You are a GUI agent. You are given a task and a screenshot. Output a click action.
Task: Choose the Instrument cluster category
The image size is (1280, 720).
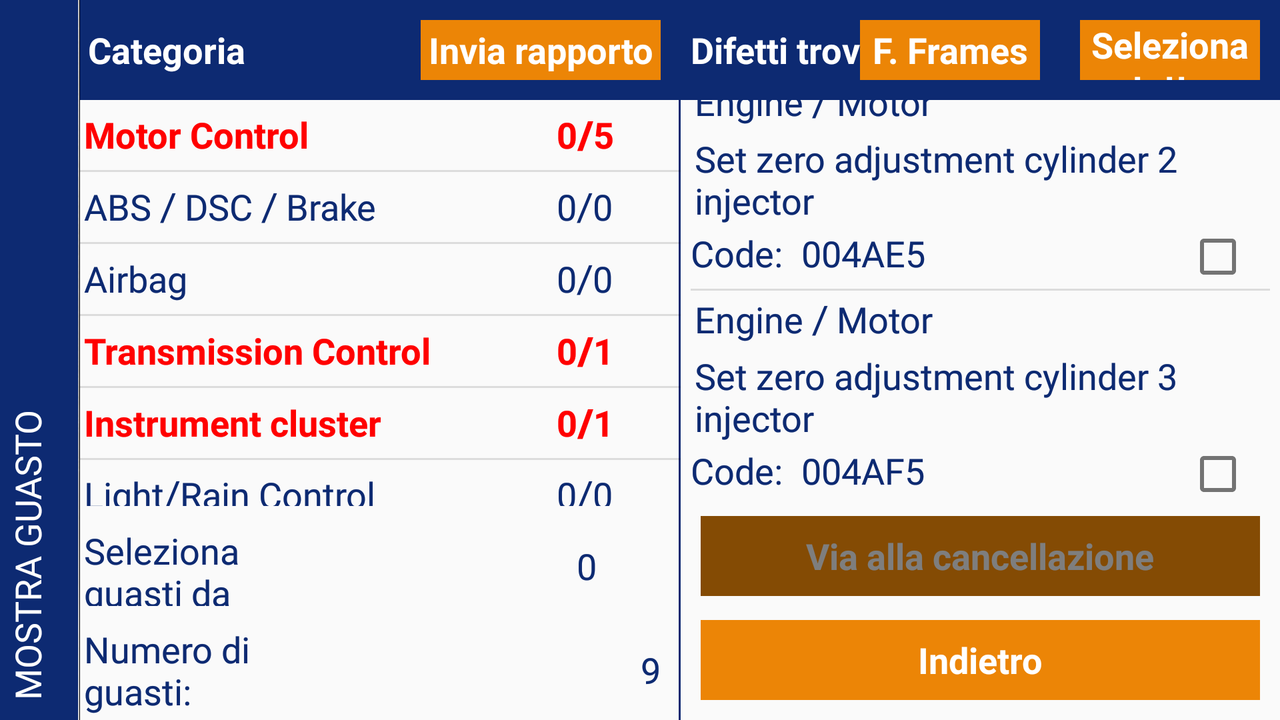233,425
